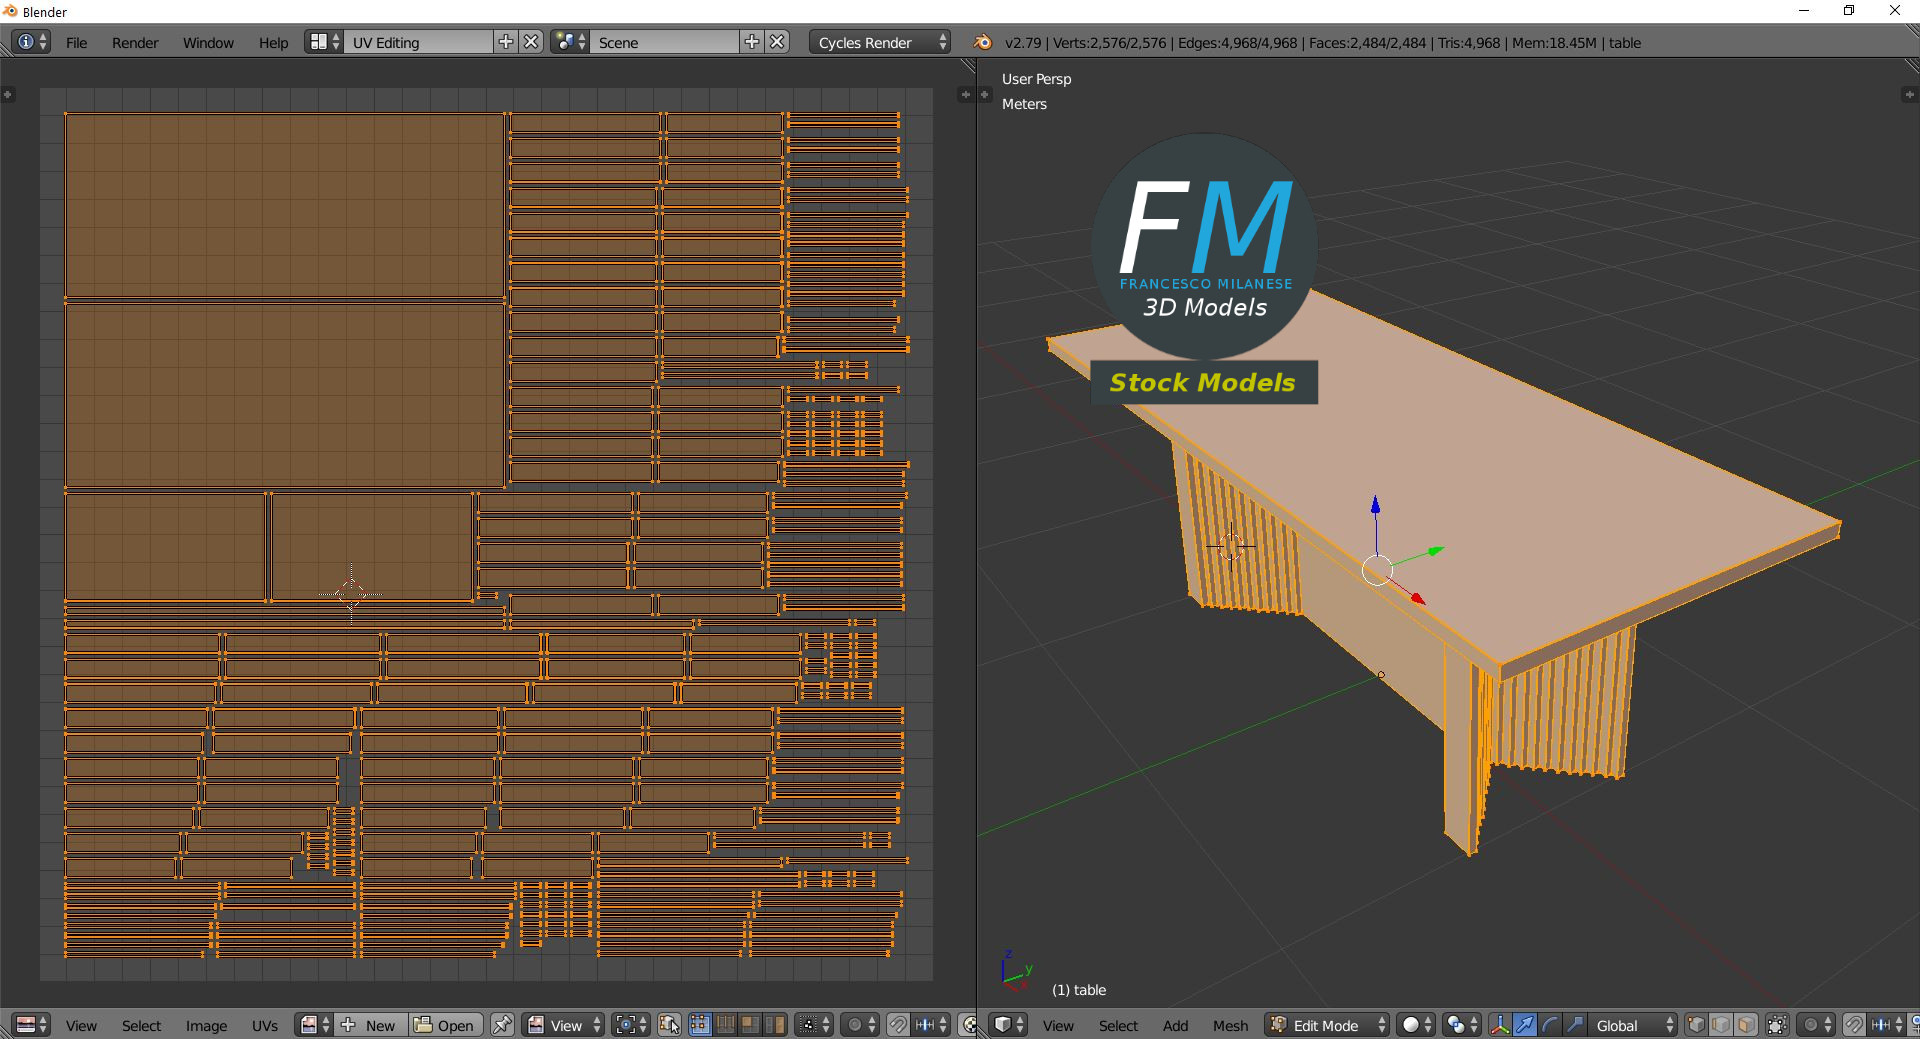Open the Window menu
Image resolution: width=1920 pixels, height=1039 pixels.
coord(208,43)
